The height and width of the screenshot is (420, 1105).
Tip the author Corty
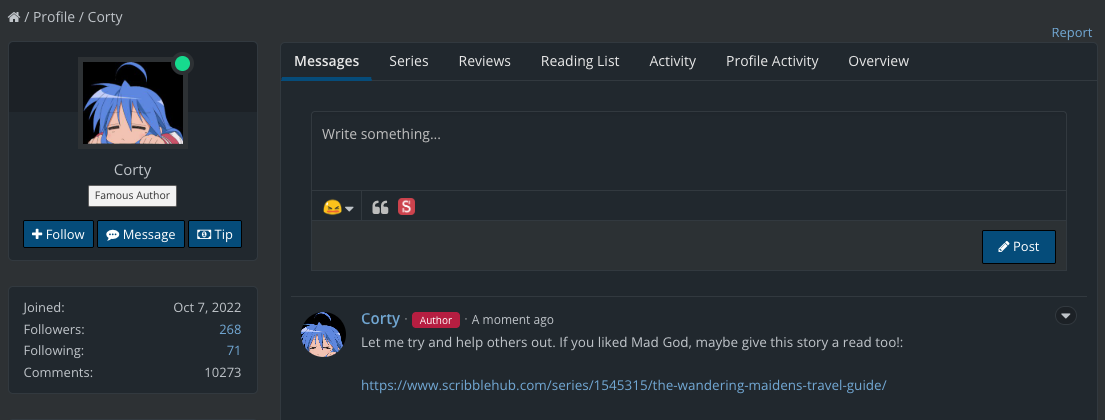215,234
